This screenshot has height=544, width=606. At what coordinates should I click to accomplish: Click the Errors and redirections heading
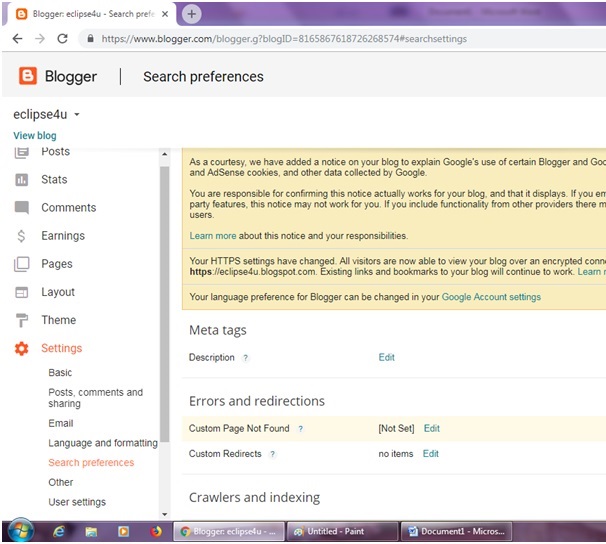pos(257,401)
